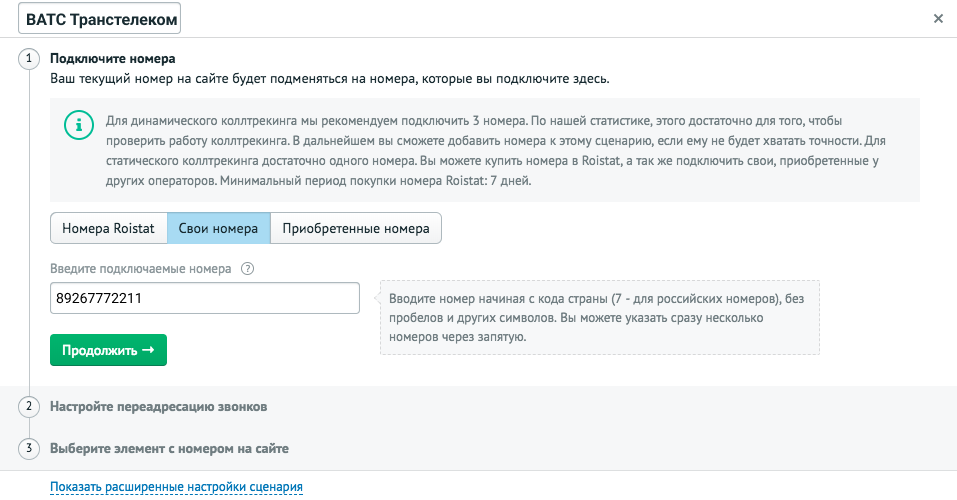The height and width of the screenshot is (500, 957).
Task: Click the green info icon in the notice box
Action: (x=77, y=124)
